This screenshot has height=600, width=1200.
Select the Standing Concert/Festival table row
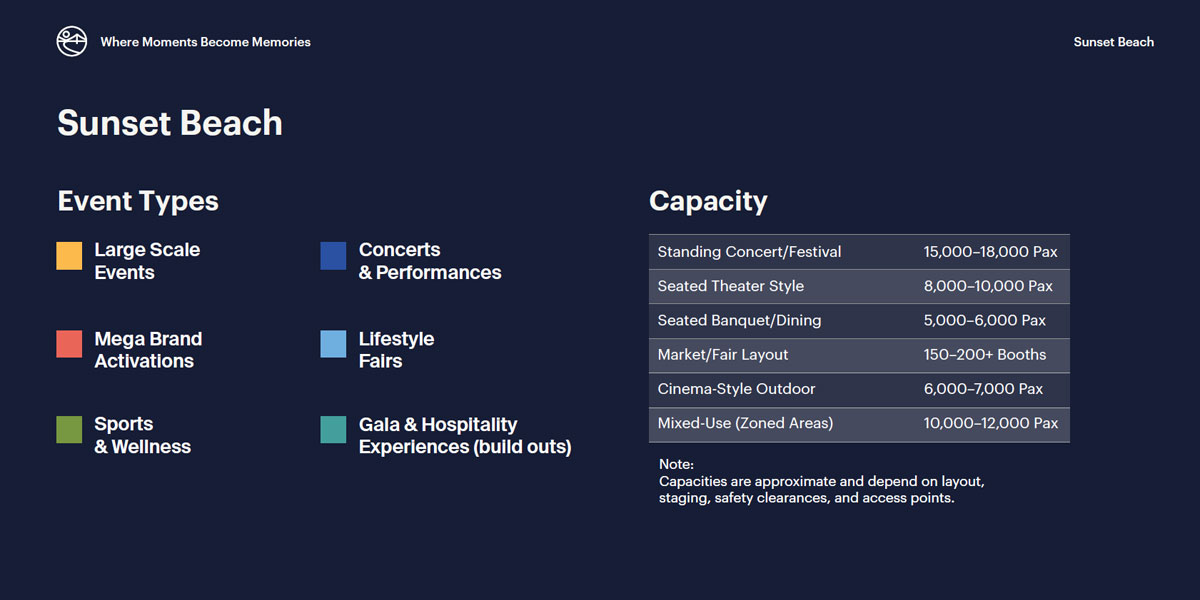[x=859, y=252]
